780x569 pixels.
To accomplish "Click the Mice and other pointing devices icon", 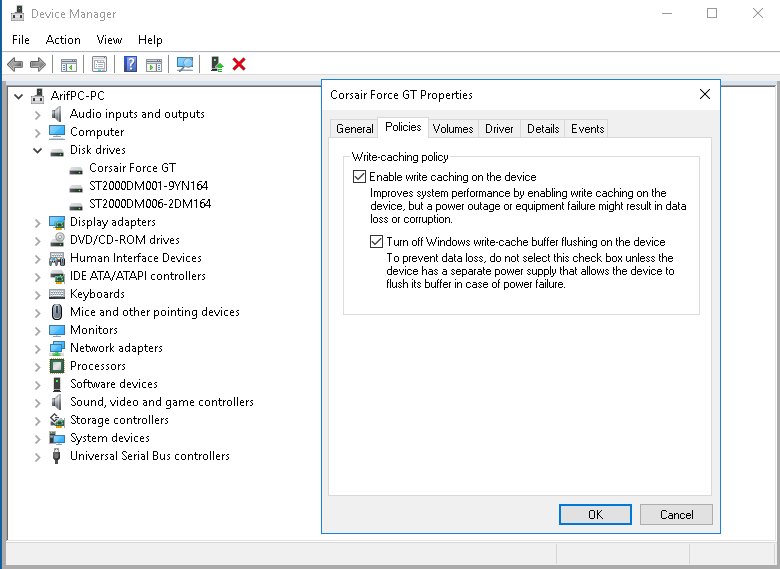I will (x=57, y=312).
